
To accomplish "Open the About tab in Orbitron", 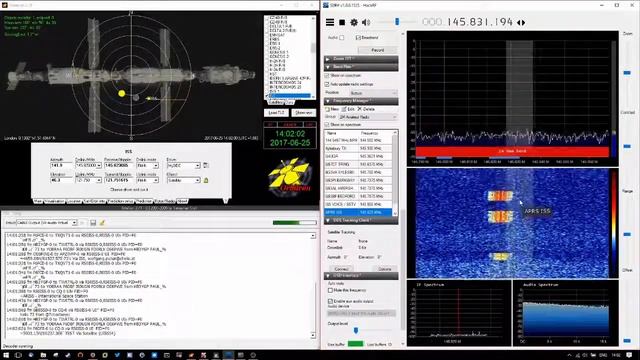I will pyautogui.click(x=182, y=201).
